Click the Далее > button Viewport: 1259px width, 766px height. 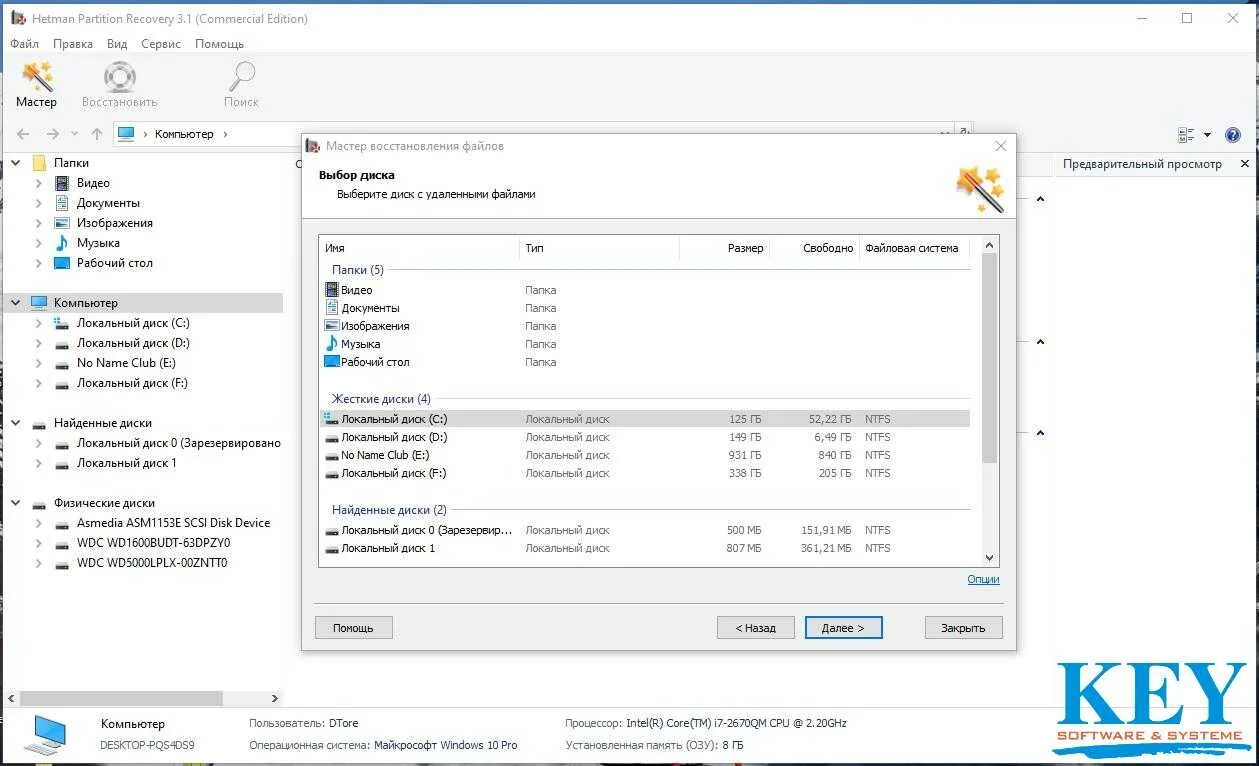point(843,628)
